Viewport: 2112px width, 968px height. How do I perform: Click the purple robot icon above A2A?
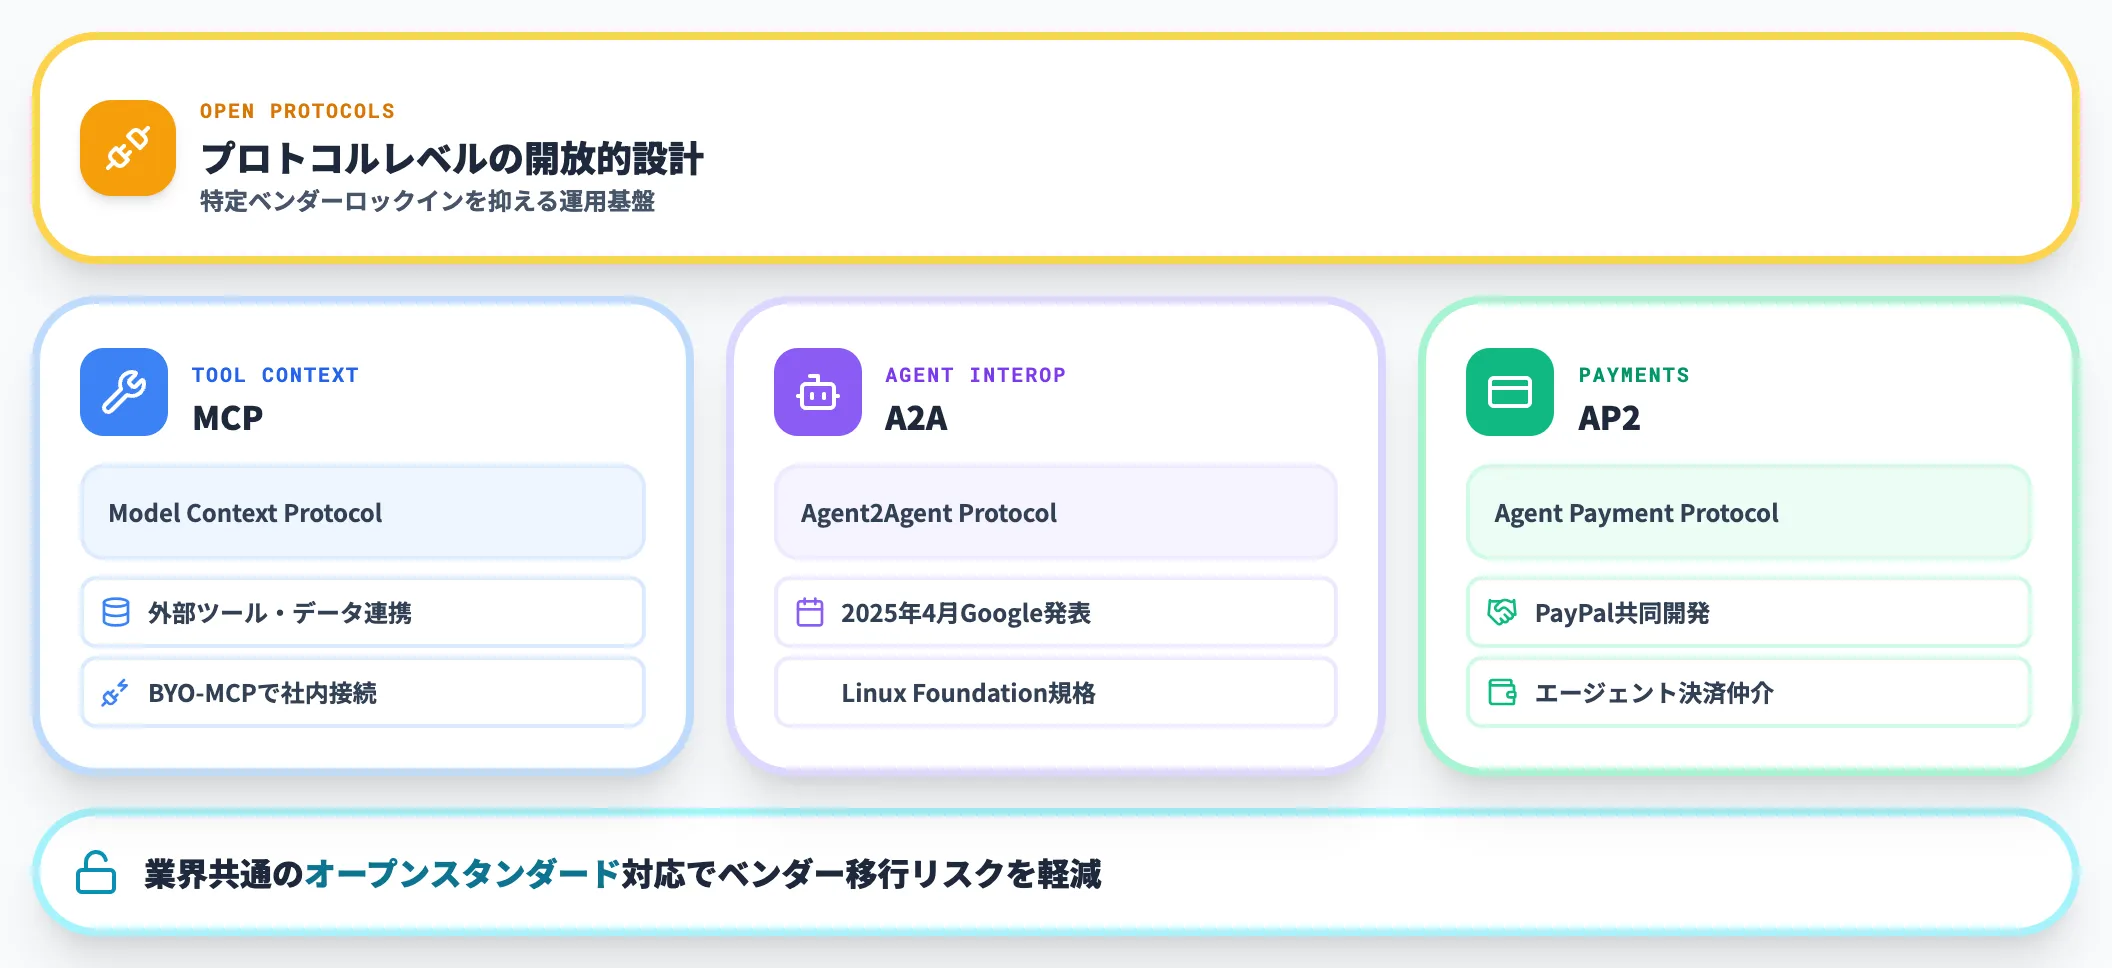(x=816, y=392)
